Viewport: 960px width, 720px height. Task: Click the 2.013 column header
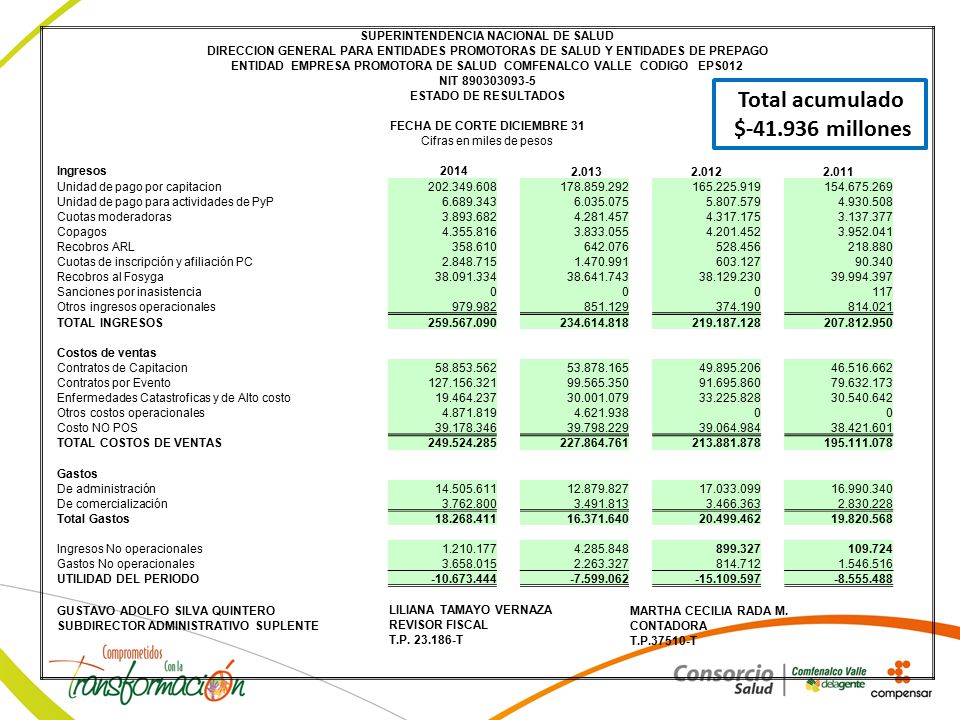586,171
